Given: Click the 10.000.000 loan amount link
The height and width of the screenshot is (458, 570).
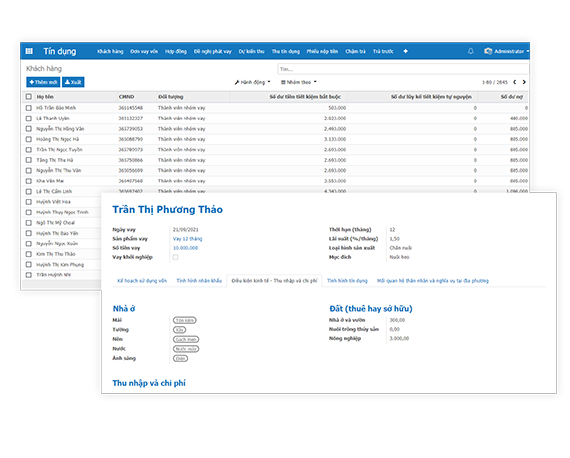Looking at the screenshot, I should click(185, 248).
